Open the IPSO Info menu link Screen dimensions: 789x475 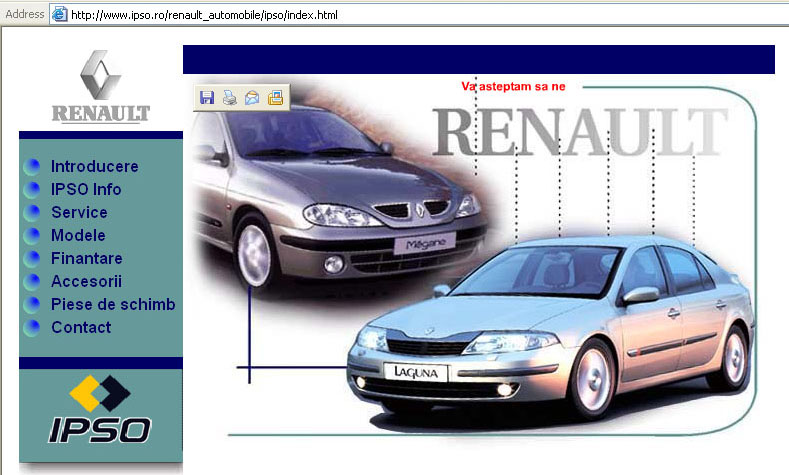coord(86,190)
